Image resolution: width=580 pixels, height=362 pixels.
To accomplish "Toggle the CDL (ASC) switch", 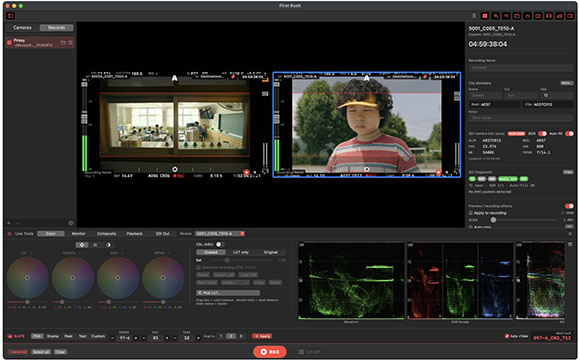I will pos(219,244).
